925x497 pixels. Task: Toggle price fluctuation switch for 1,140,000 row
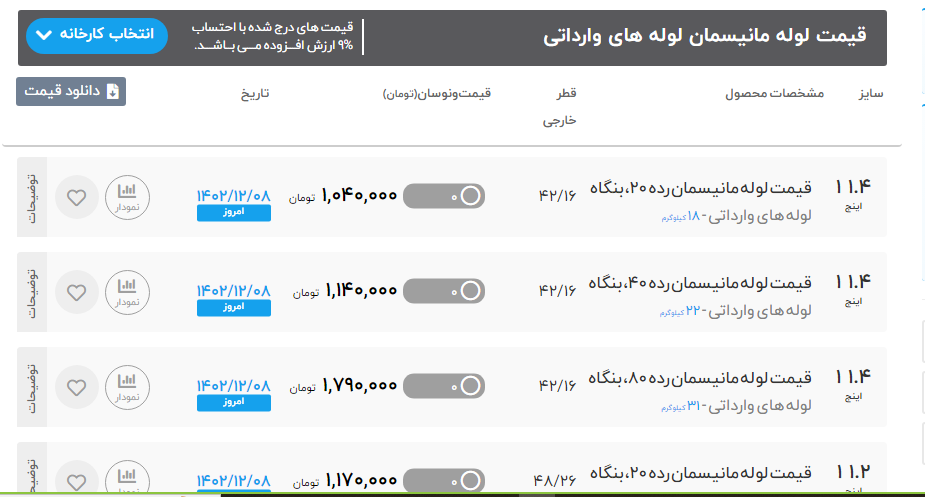tap(443, 292)
